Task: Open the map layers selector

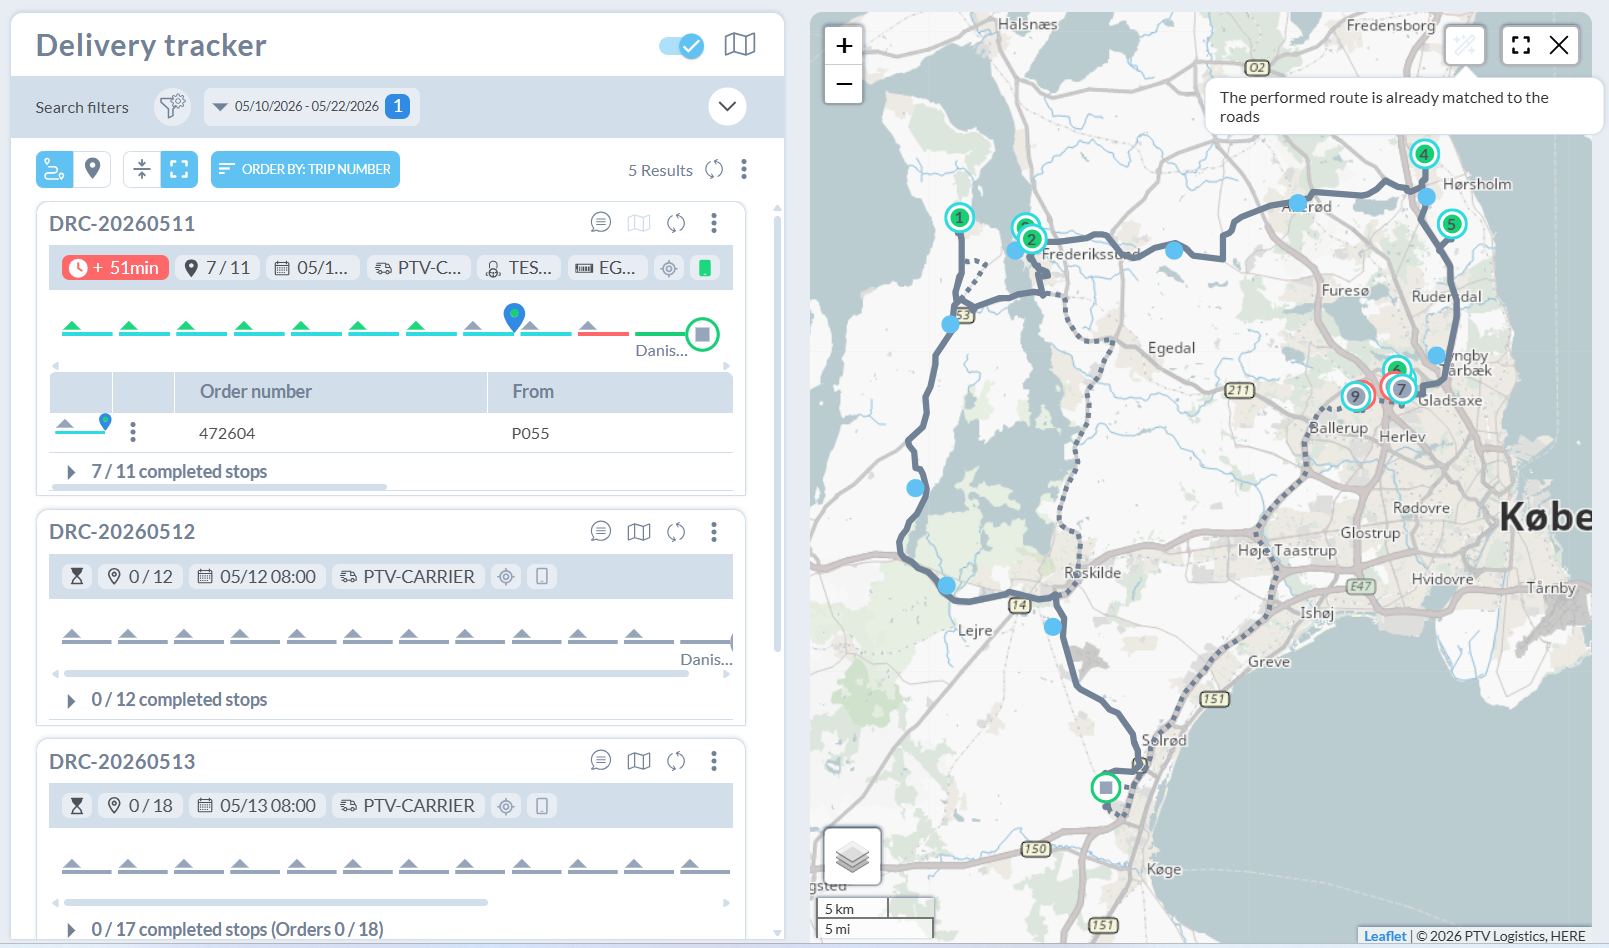Action: pos(852,857)
